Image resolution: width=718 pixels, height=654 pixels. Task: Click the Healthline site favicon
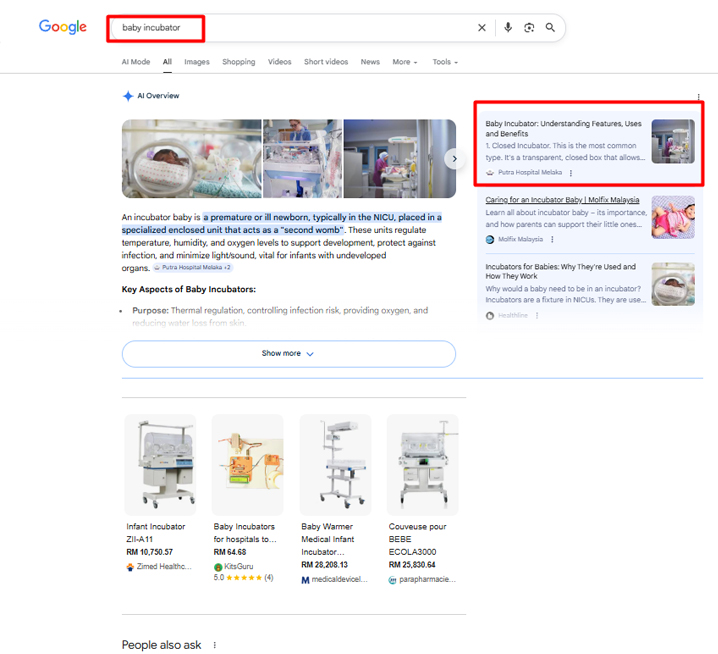[x=490, y=316]
